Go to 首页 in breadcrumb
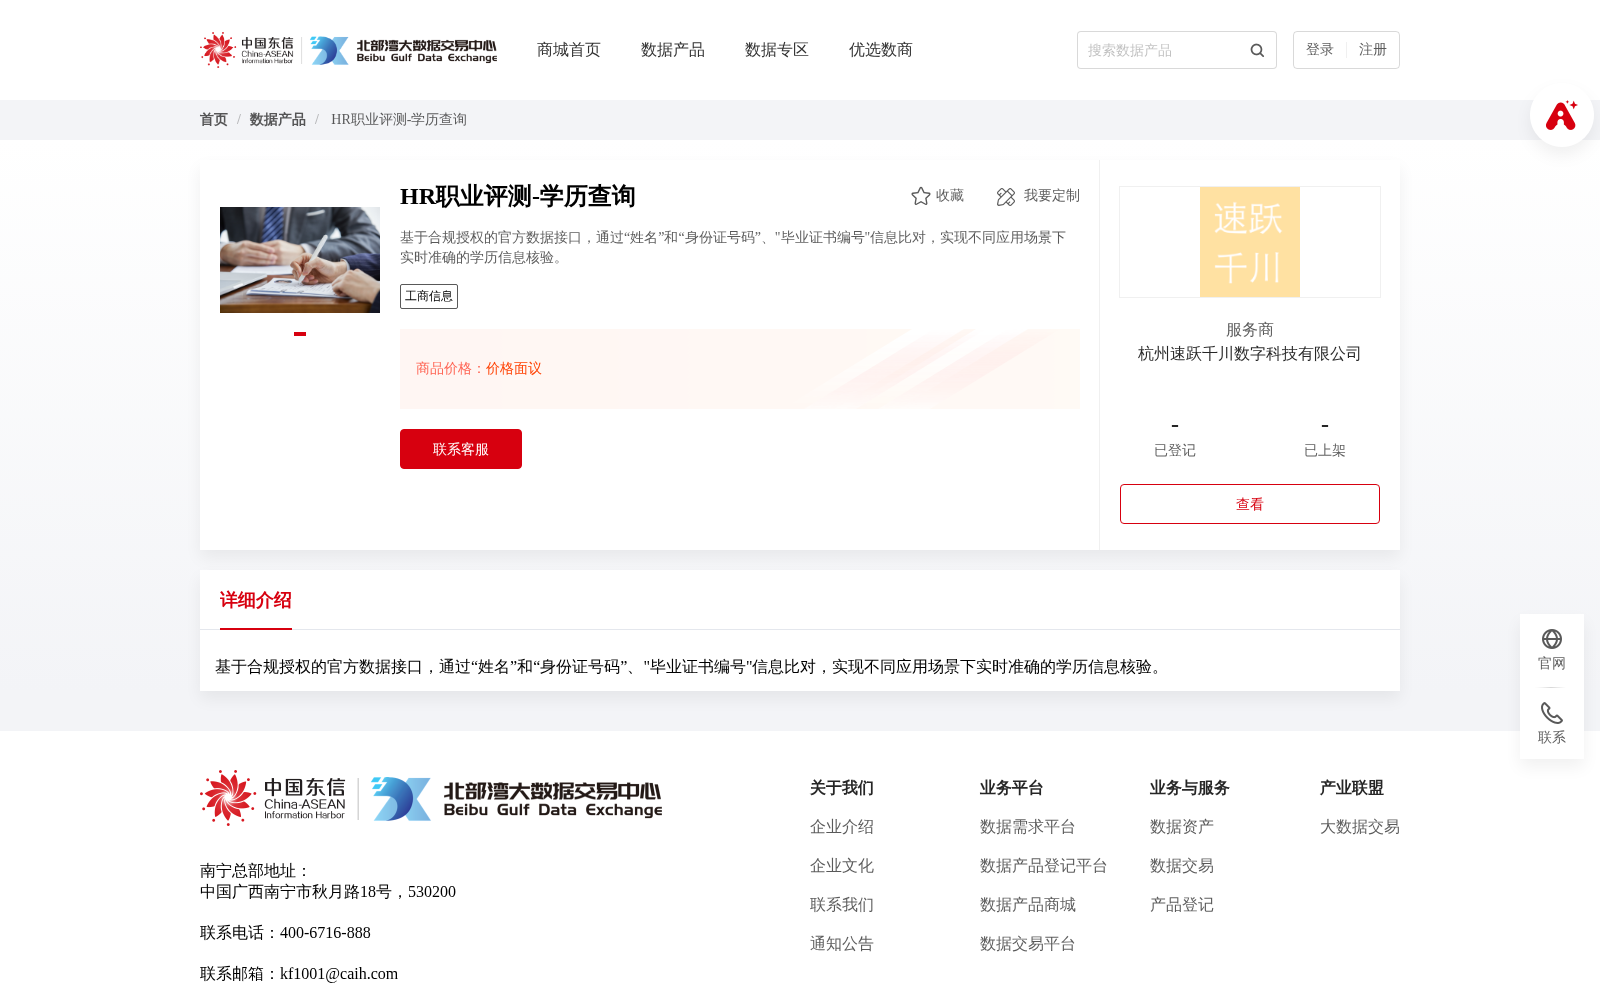This screenshot has width=1600, height=1000. 214,120
